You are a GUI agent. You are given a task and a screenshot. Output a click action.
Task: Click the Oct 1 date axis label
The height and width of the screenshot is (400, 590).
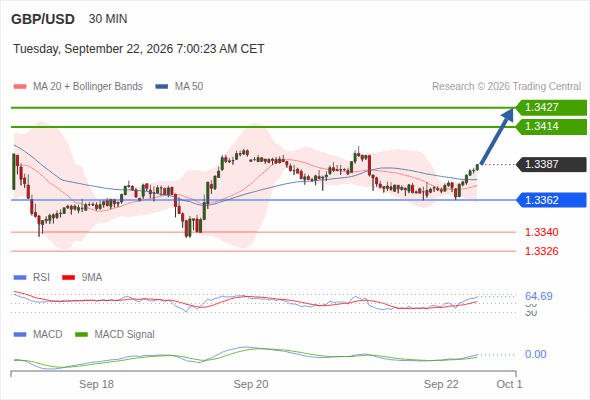tap(509, 384)
